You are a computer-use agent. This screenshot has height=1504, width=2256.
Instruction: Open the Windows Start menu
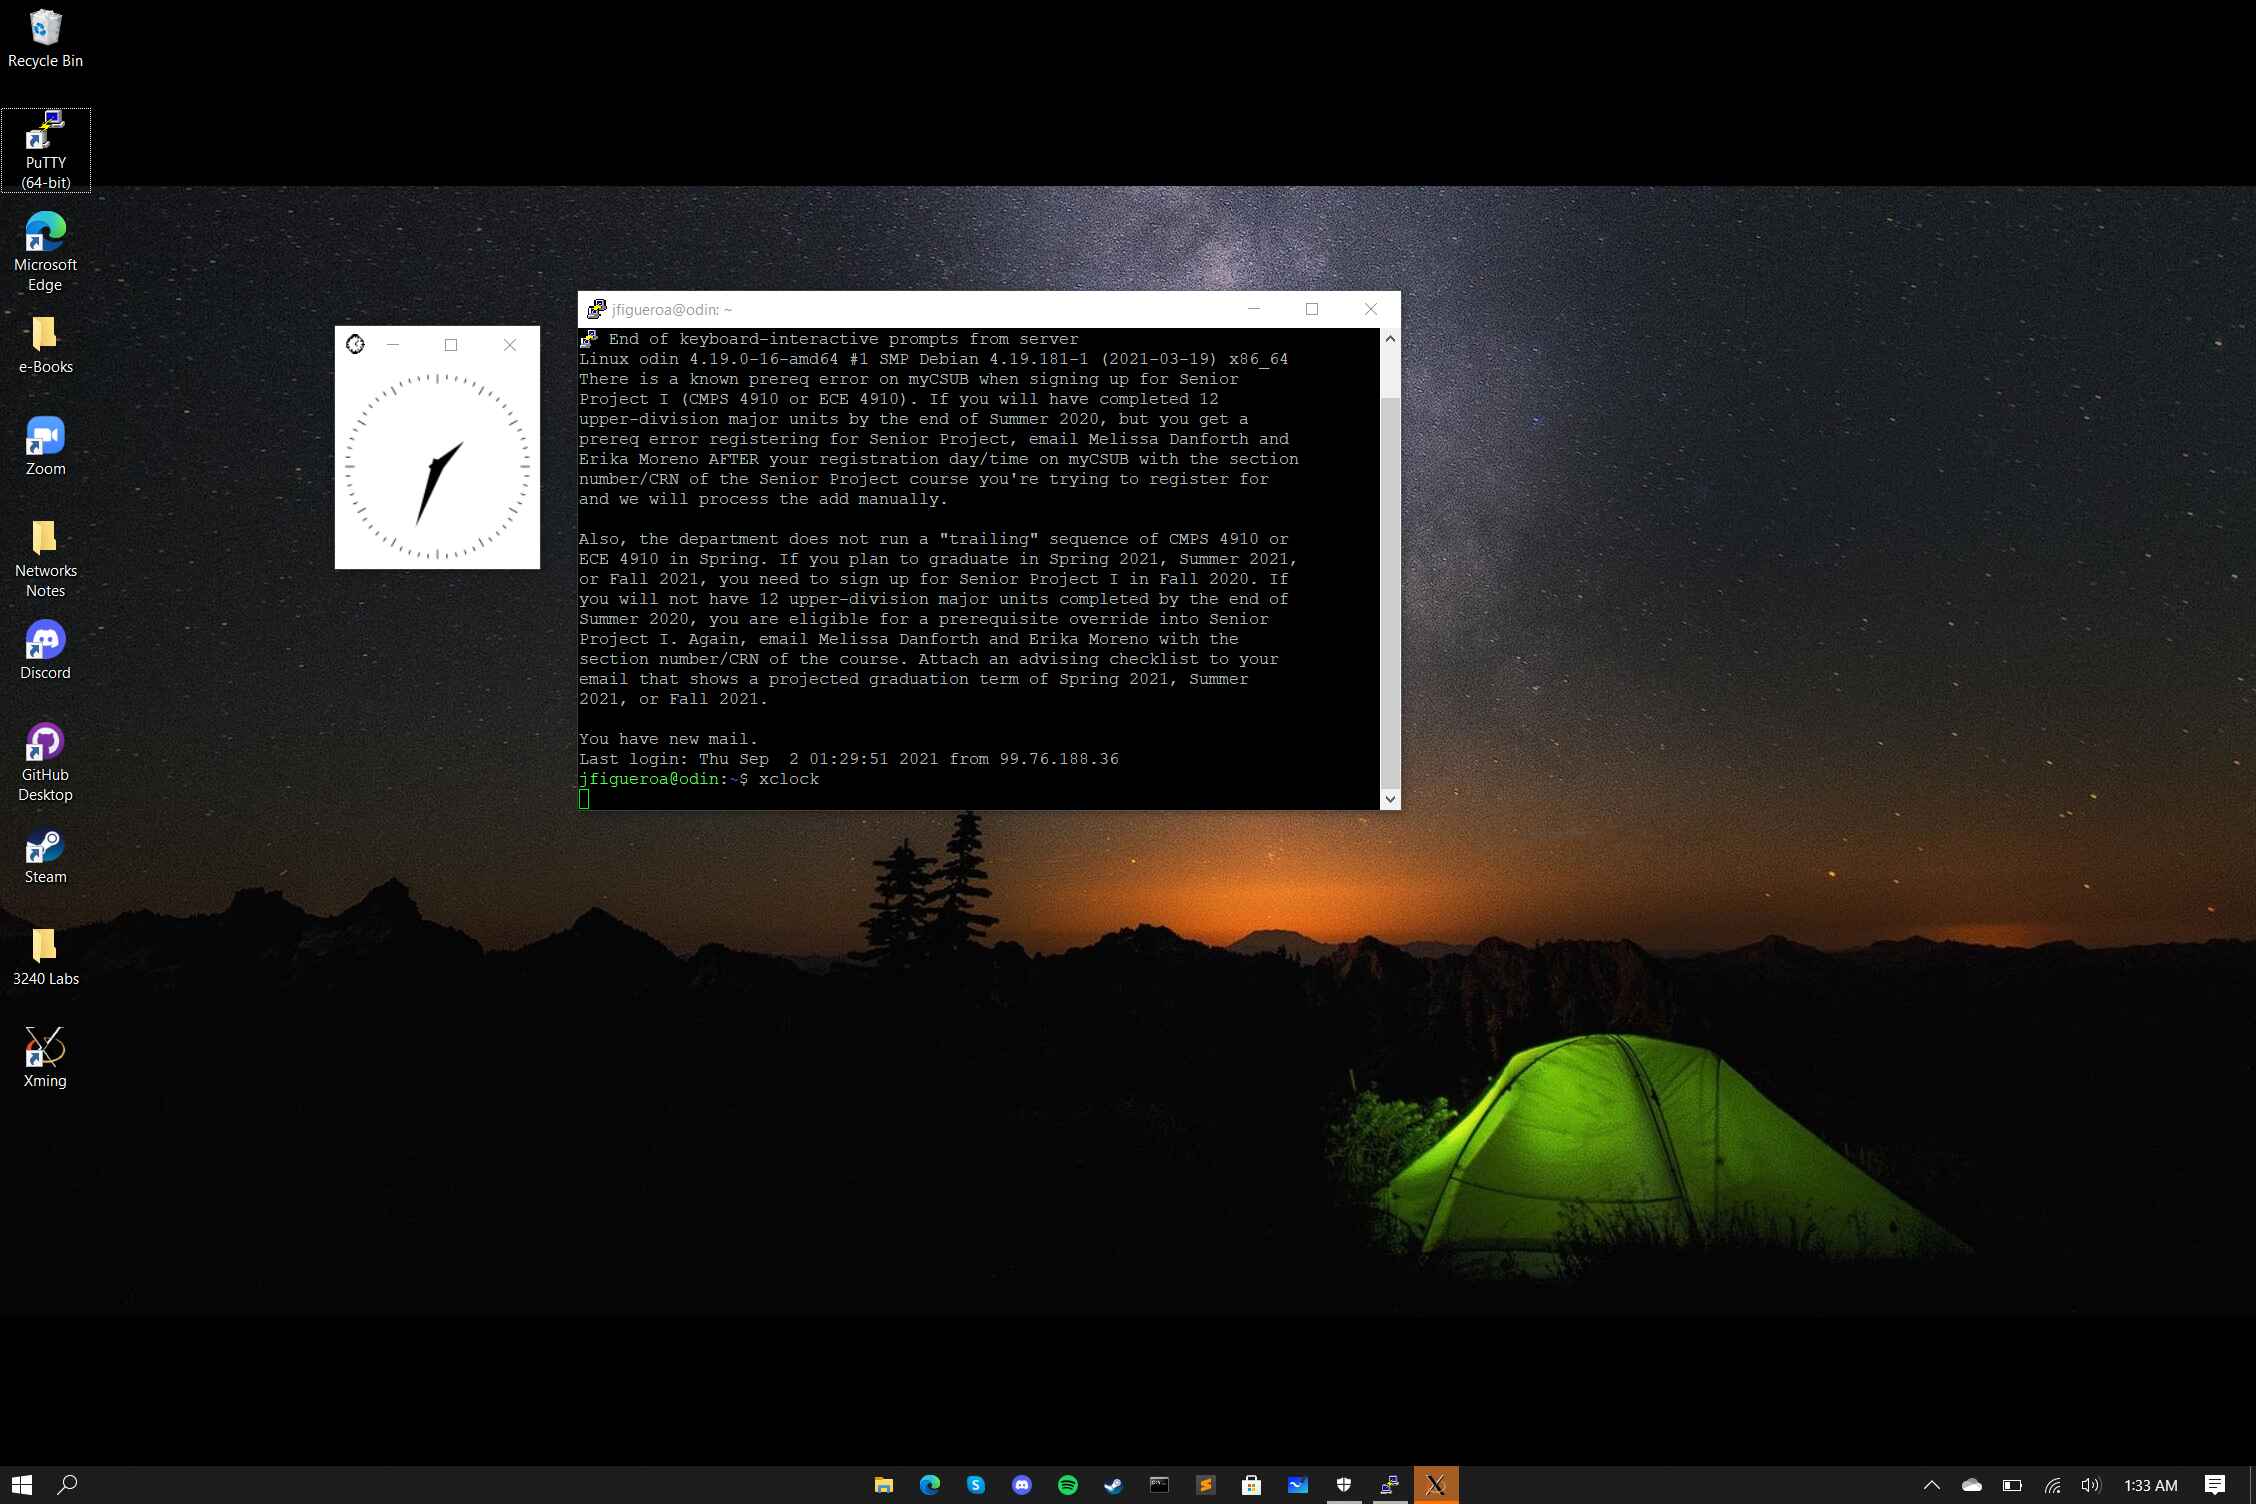[22, 1485]
